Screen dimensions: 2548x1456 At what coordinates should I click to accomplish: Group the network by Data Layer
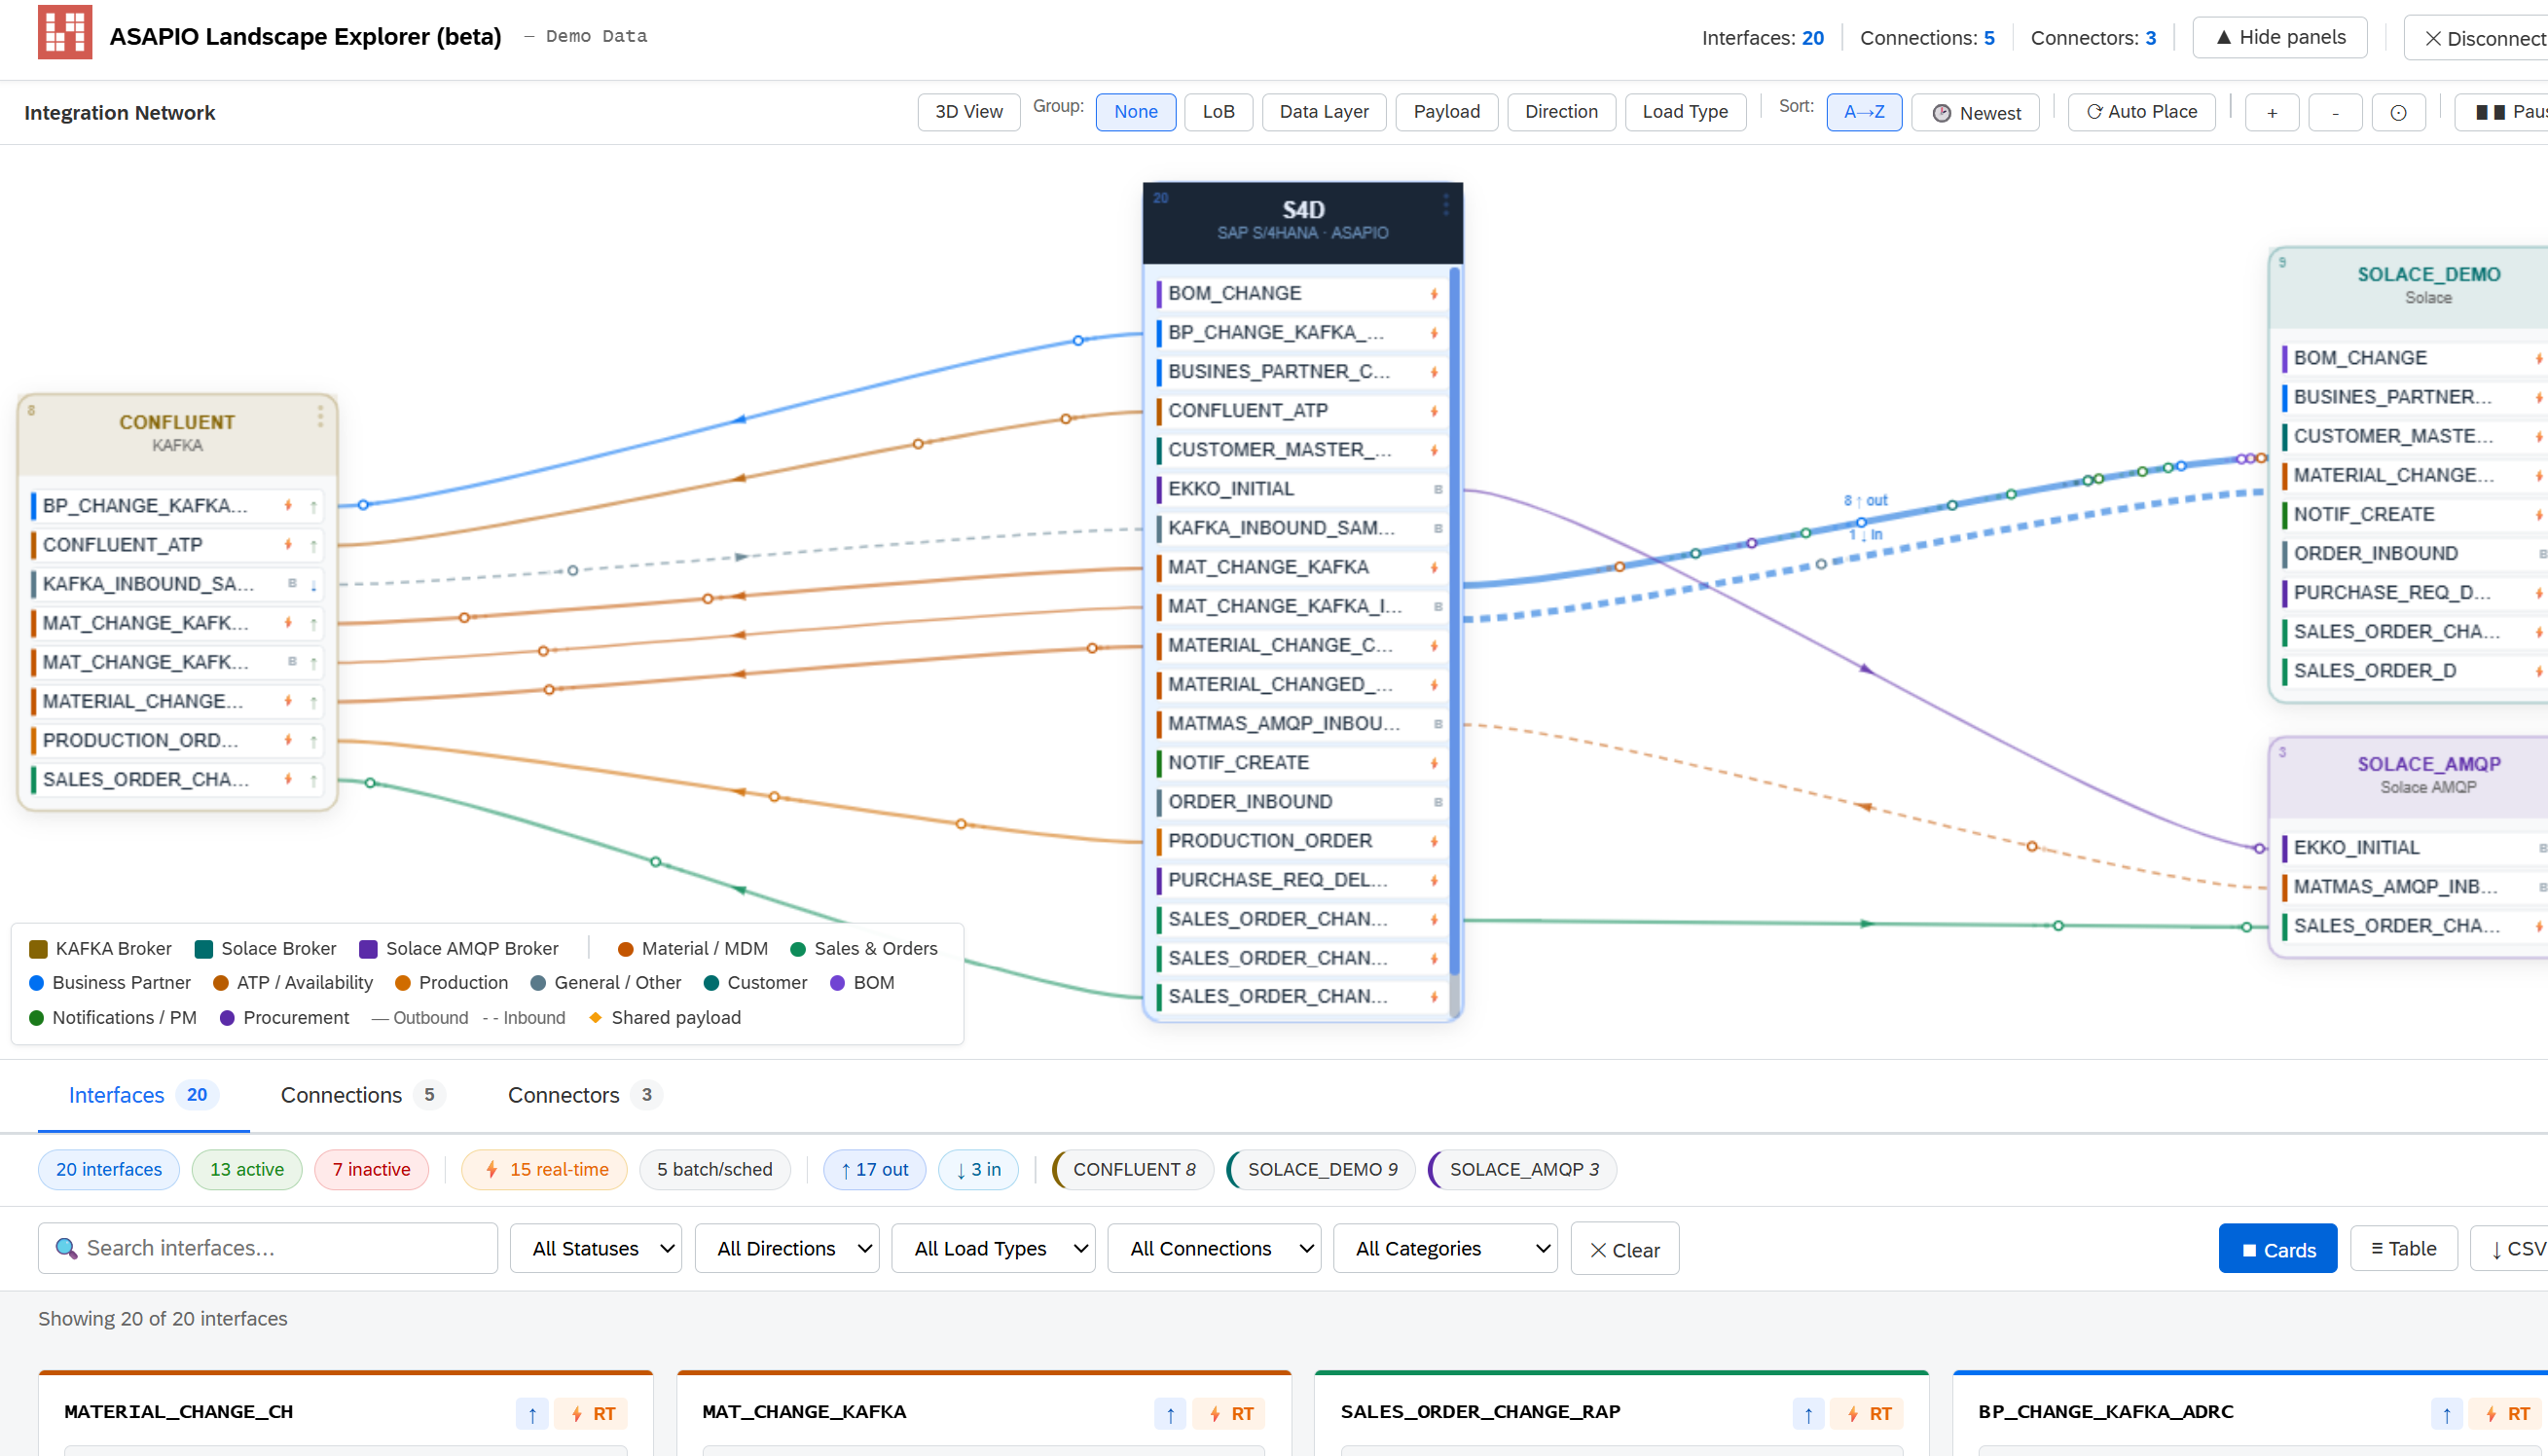point(1323,112)
